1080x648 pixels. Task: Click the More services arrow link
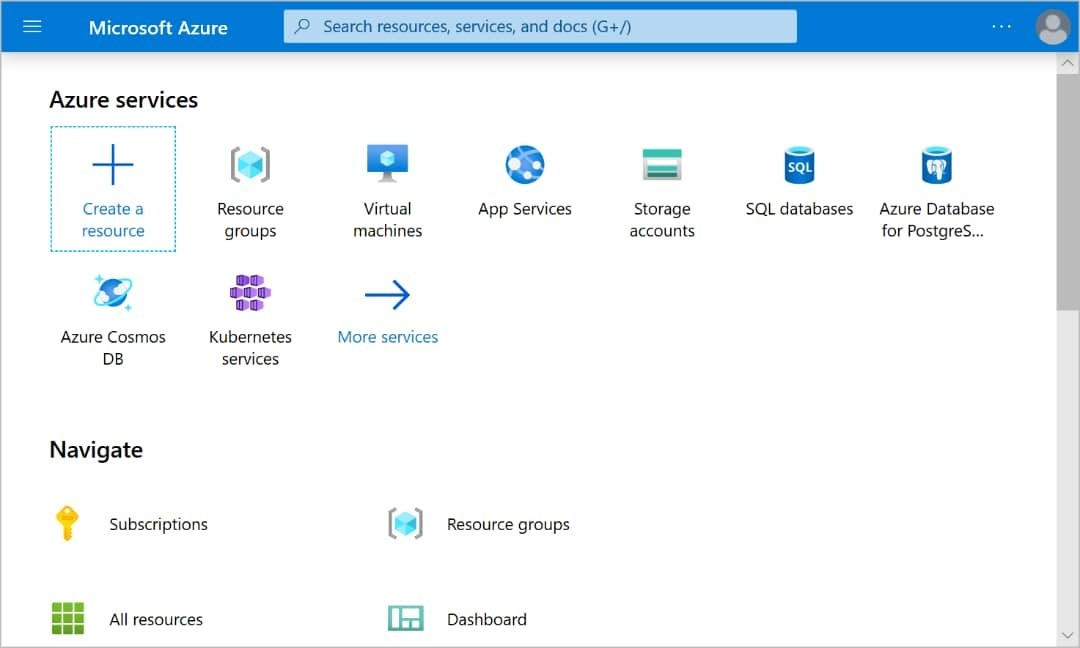pos(387,296)
